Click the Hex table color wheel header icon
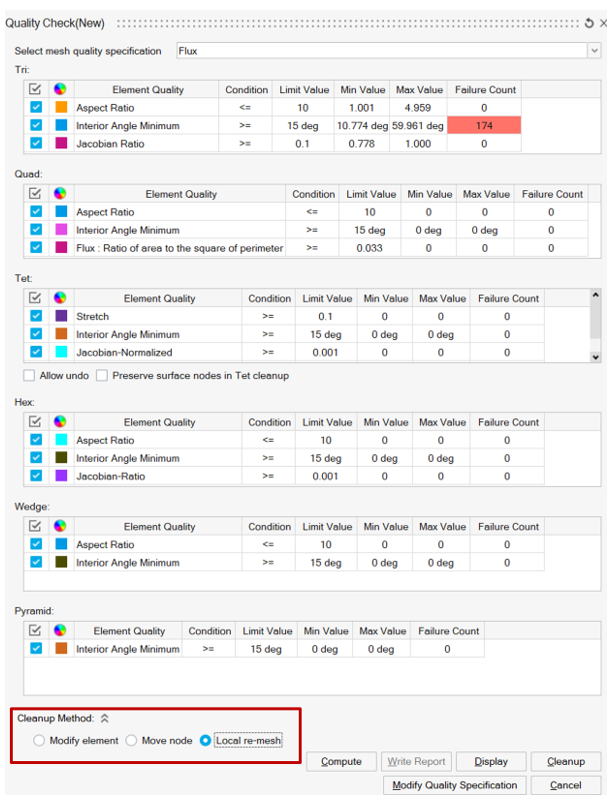 tap(60, 422)
